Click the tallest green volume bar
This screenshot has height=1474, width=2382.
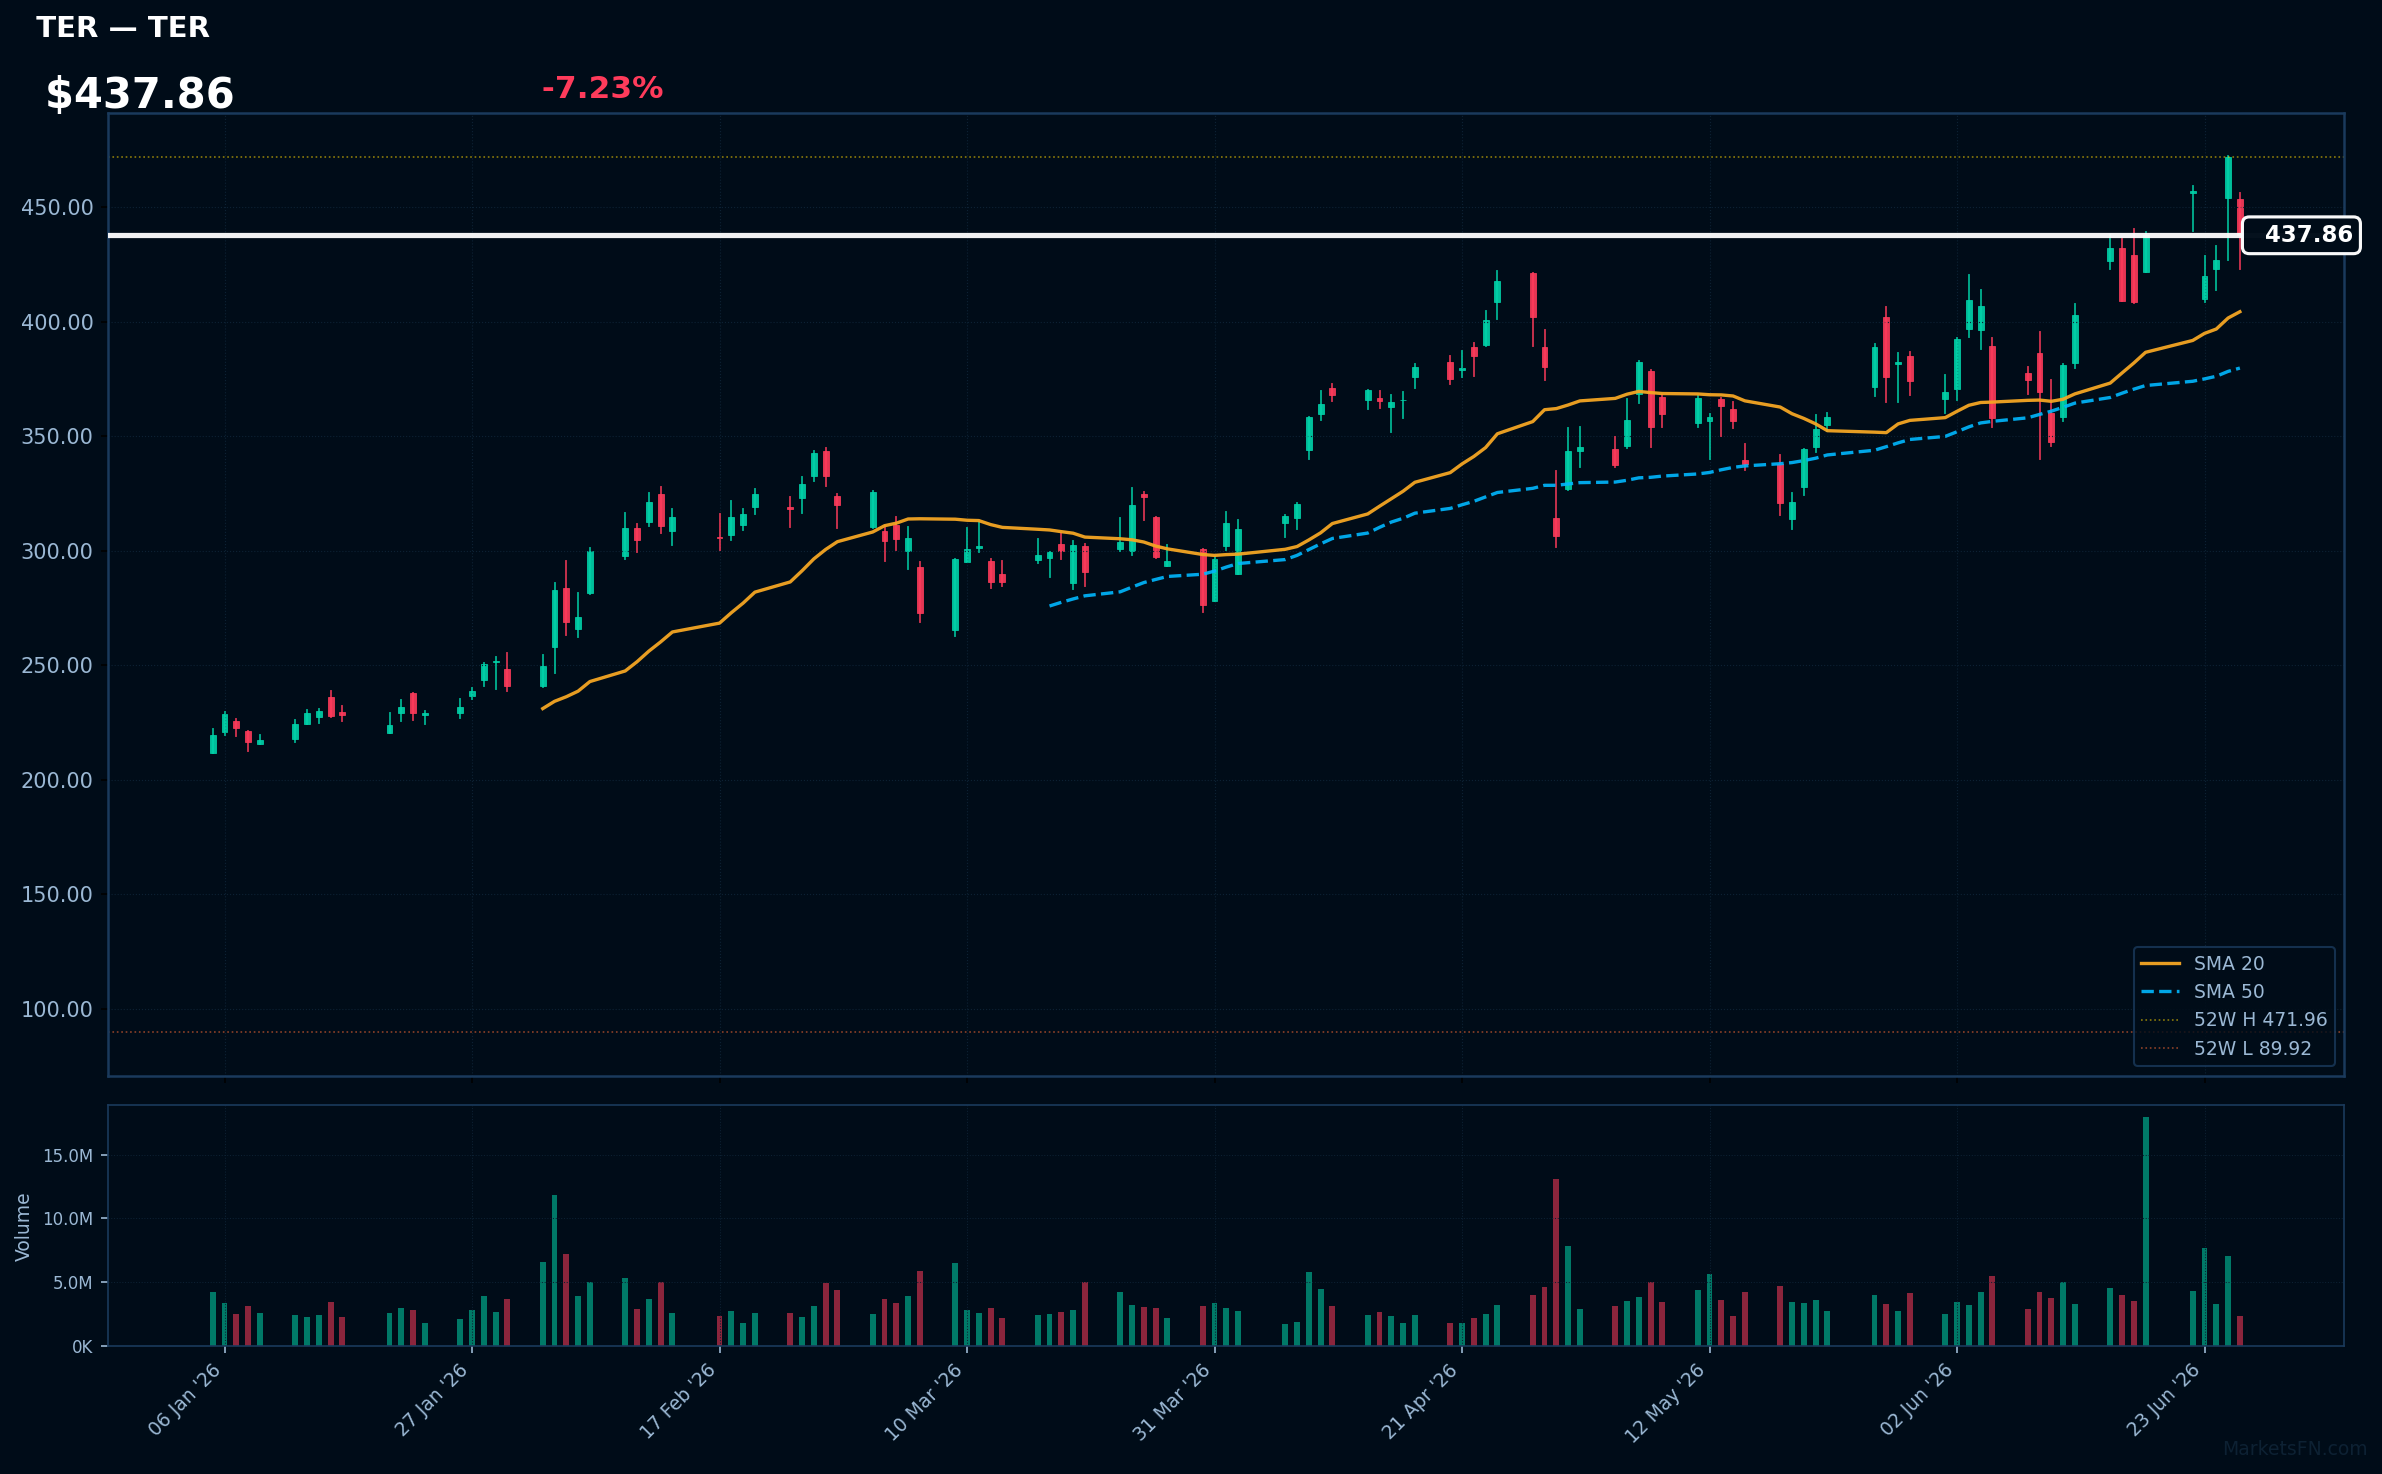click(x=2146, y=1231)
